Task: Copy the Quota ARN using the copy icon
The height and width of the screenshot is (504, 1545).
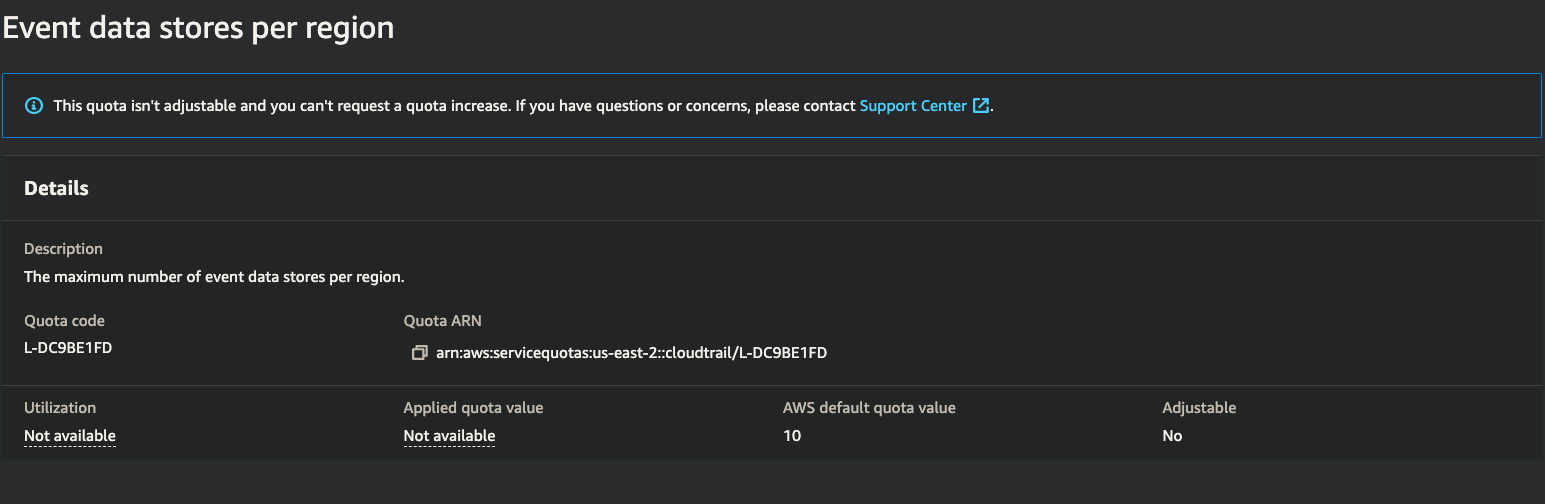Action: click(x=419, y=353)
